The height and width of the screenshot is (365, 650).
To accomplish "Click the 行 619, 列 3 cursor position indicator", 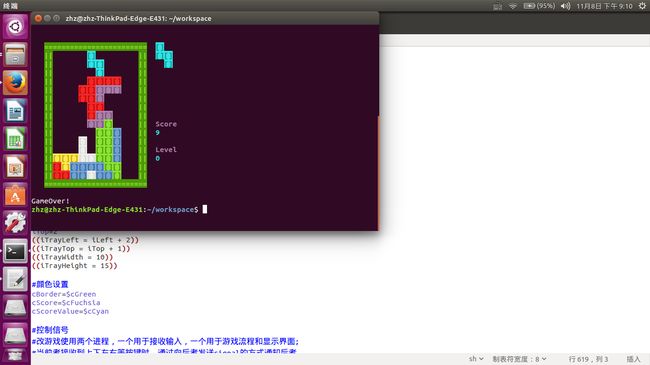I will tap(588, 359).
